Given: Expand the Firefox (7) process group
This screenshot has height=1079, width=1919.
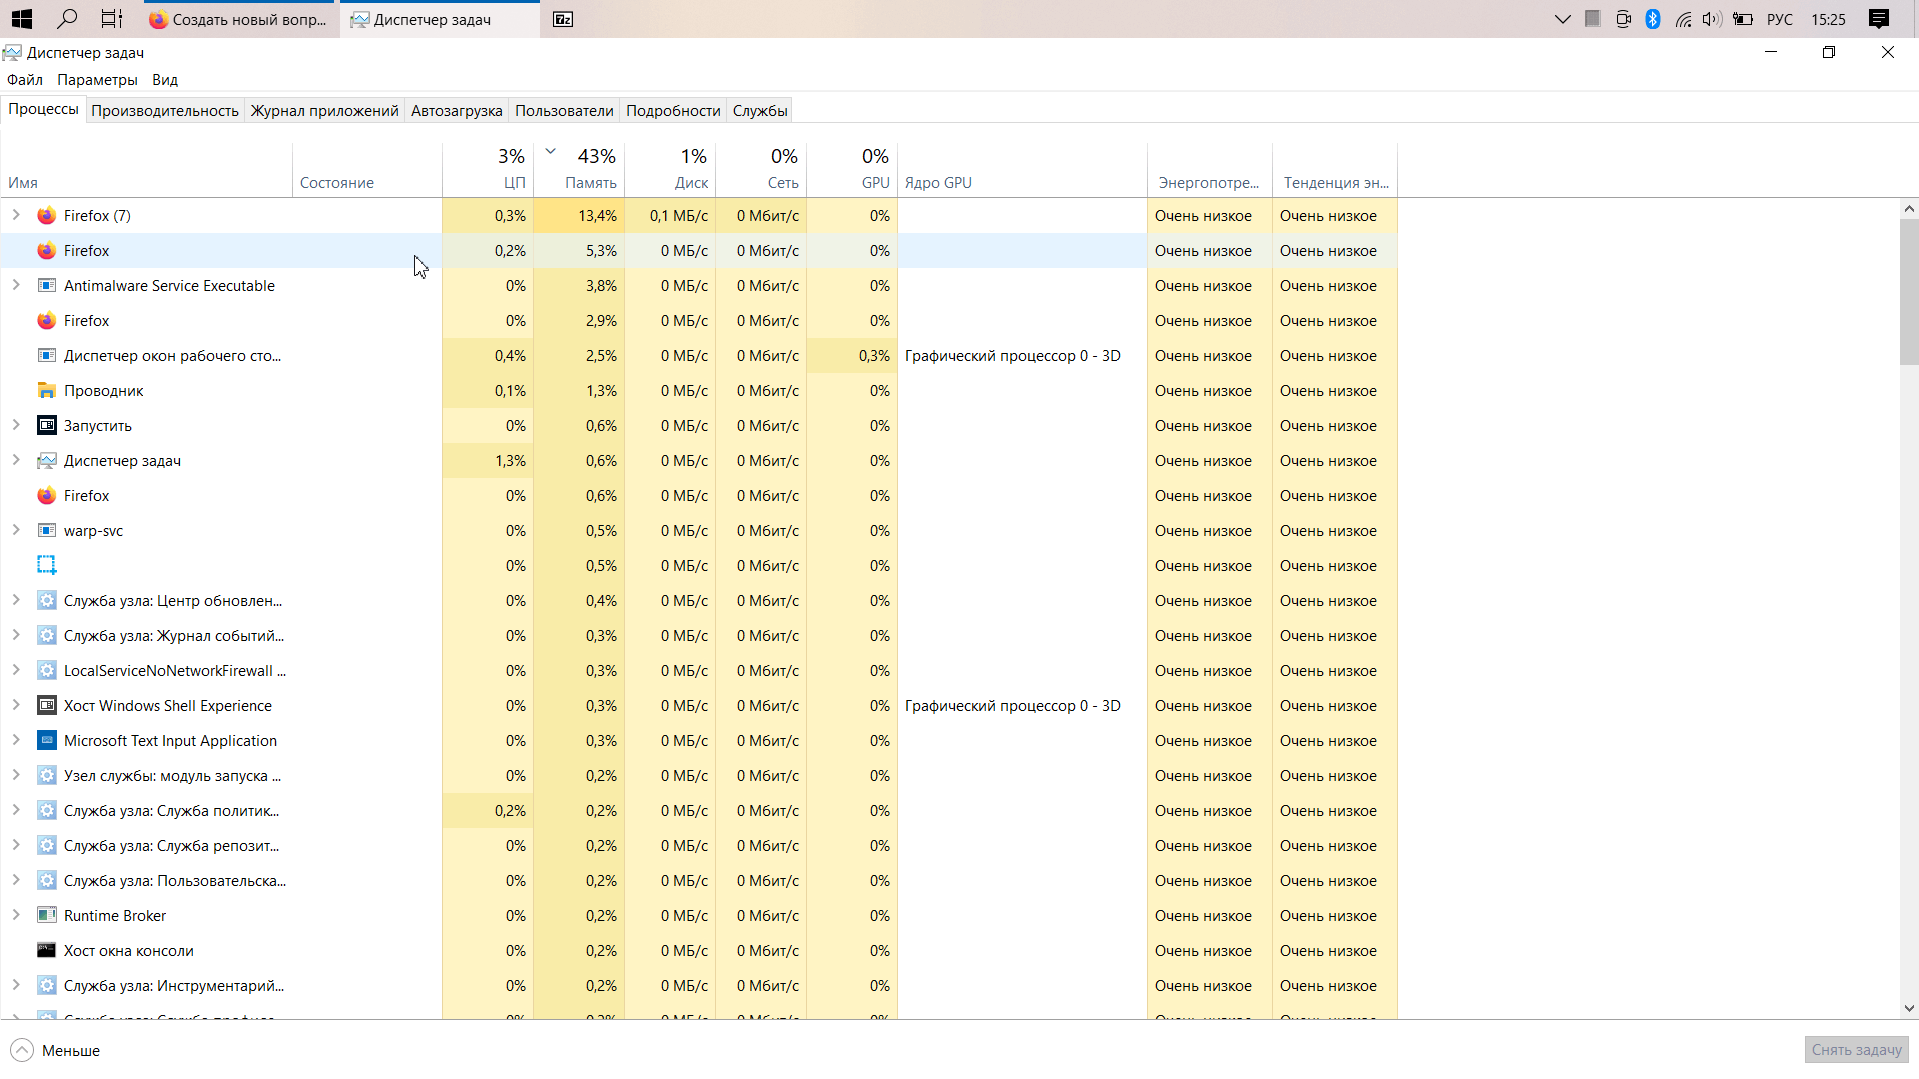Looking at the screenshot, I should 16,215.
